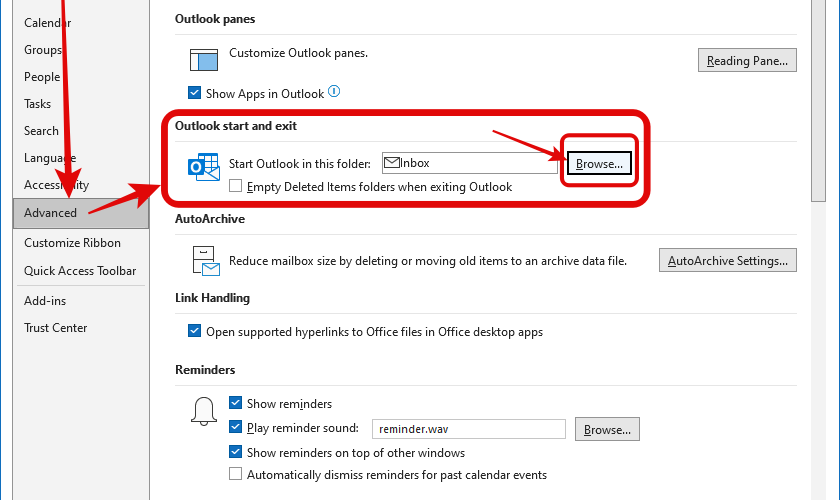Select the Advanced category

pyautogui.click(x=80, y=213)
